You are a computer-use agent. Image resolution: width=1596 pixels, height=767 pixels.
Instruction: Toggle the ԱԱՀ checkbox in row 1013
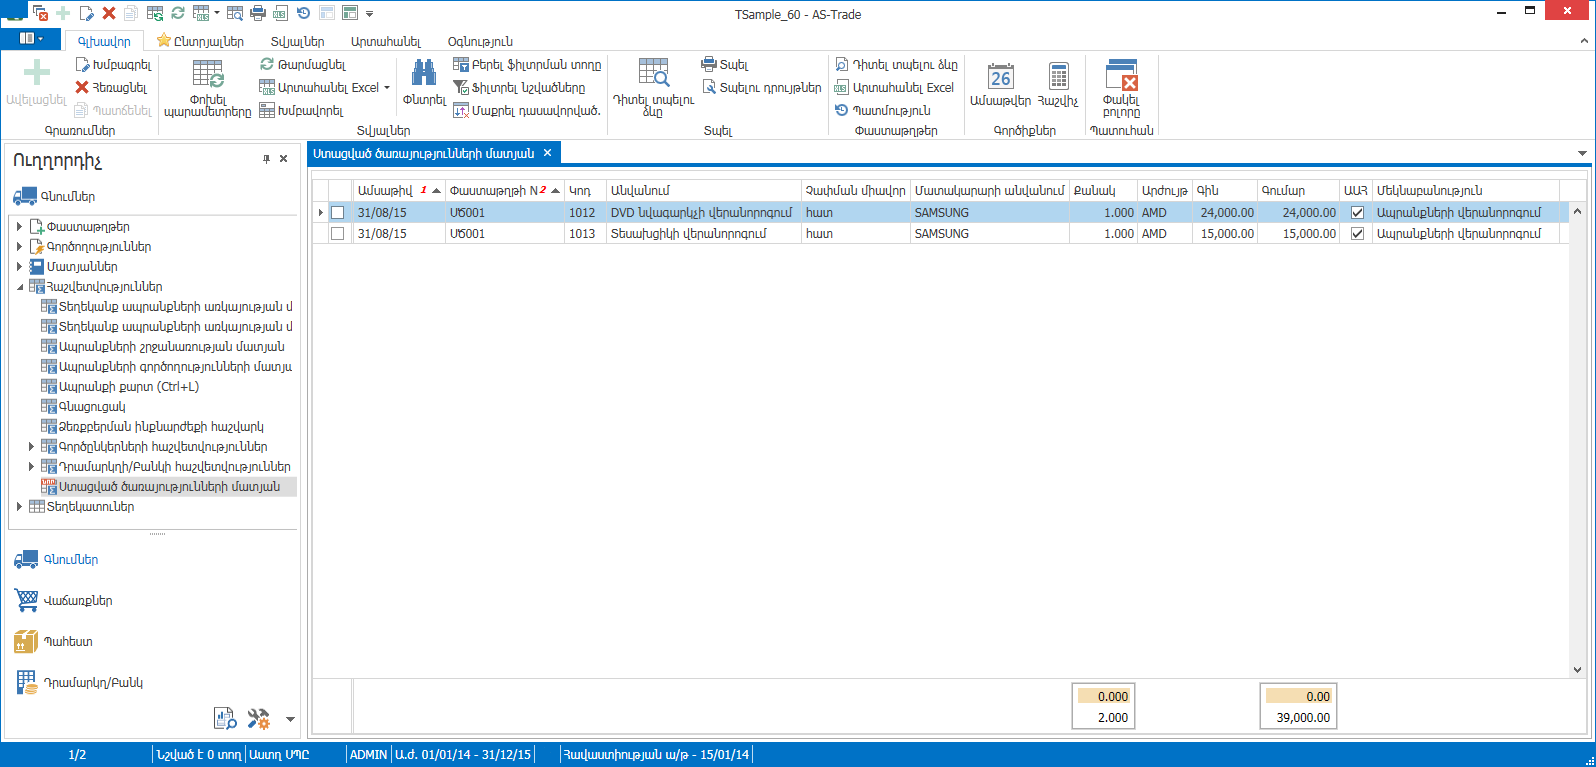[x=1357, y=234]
